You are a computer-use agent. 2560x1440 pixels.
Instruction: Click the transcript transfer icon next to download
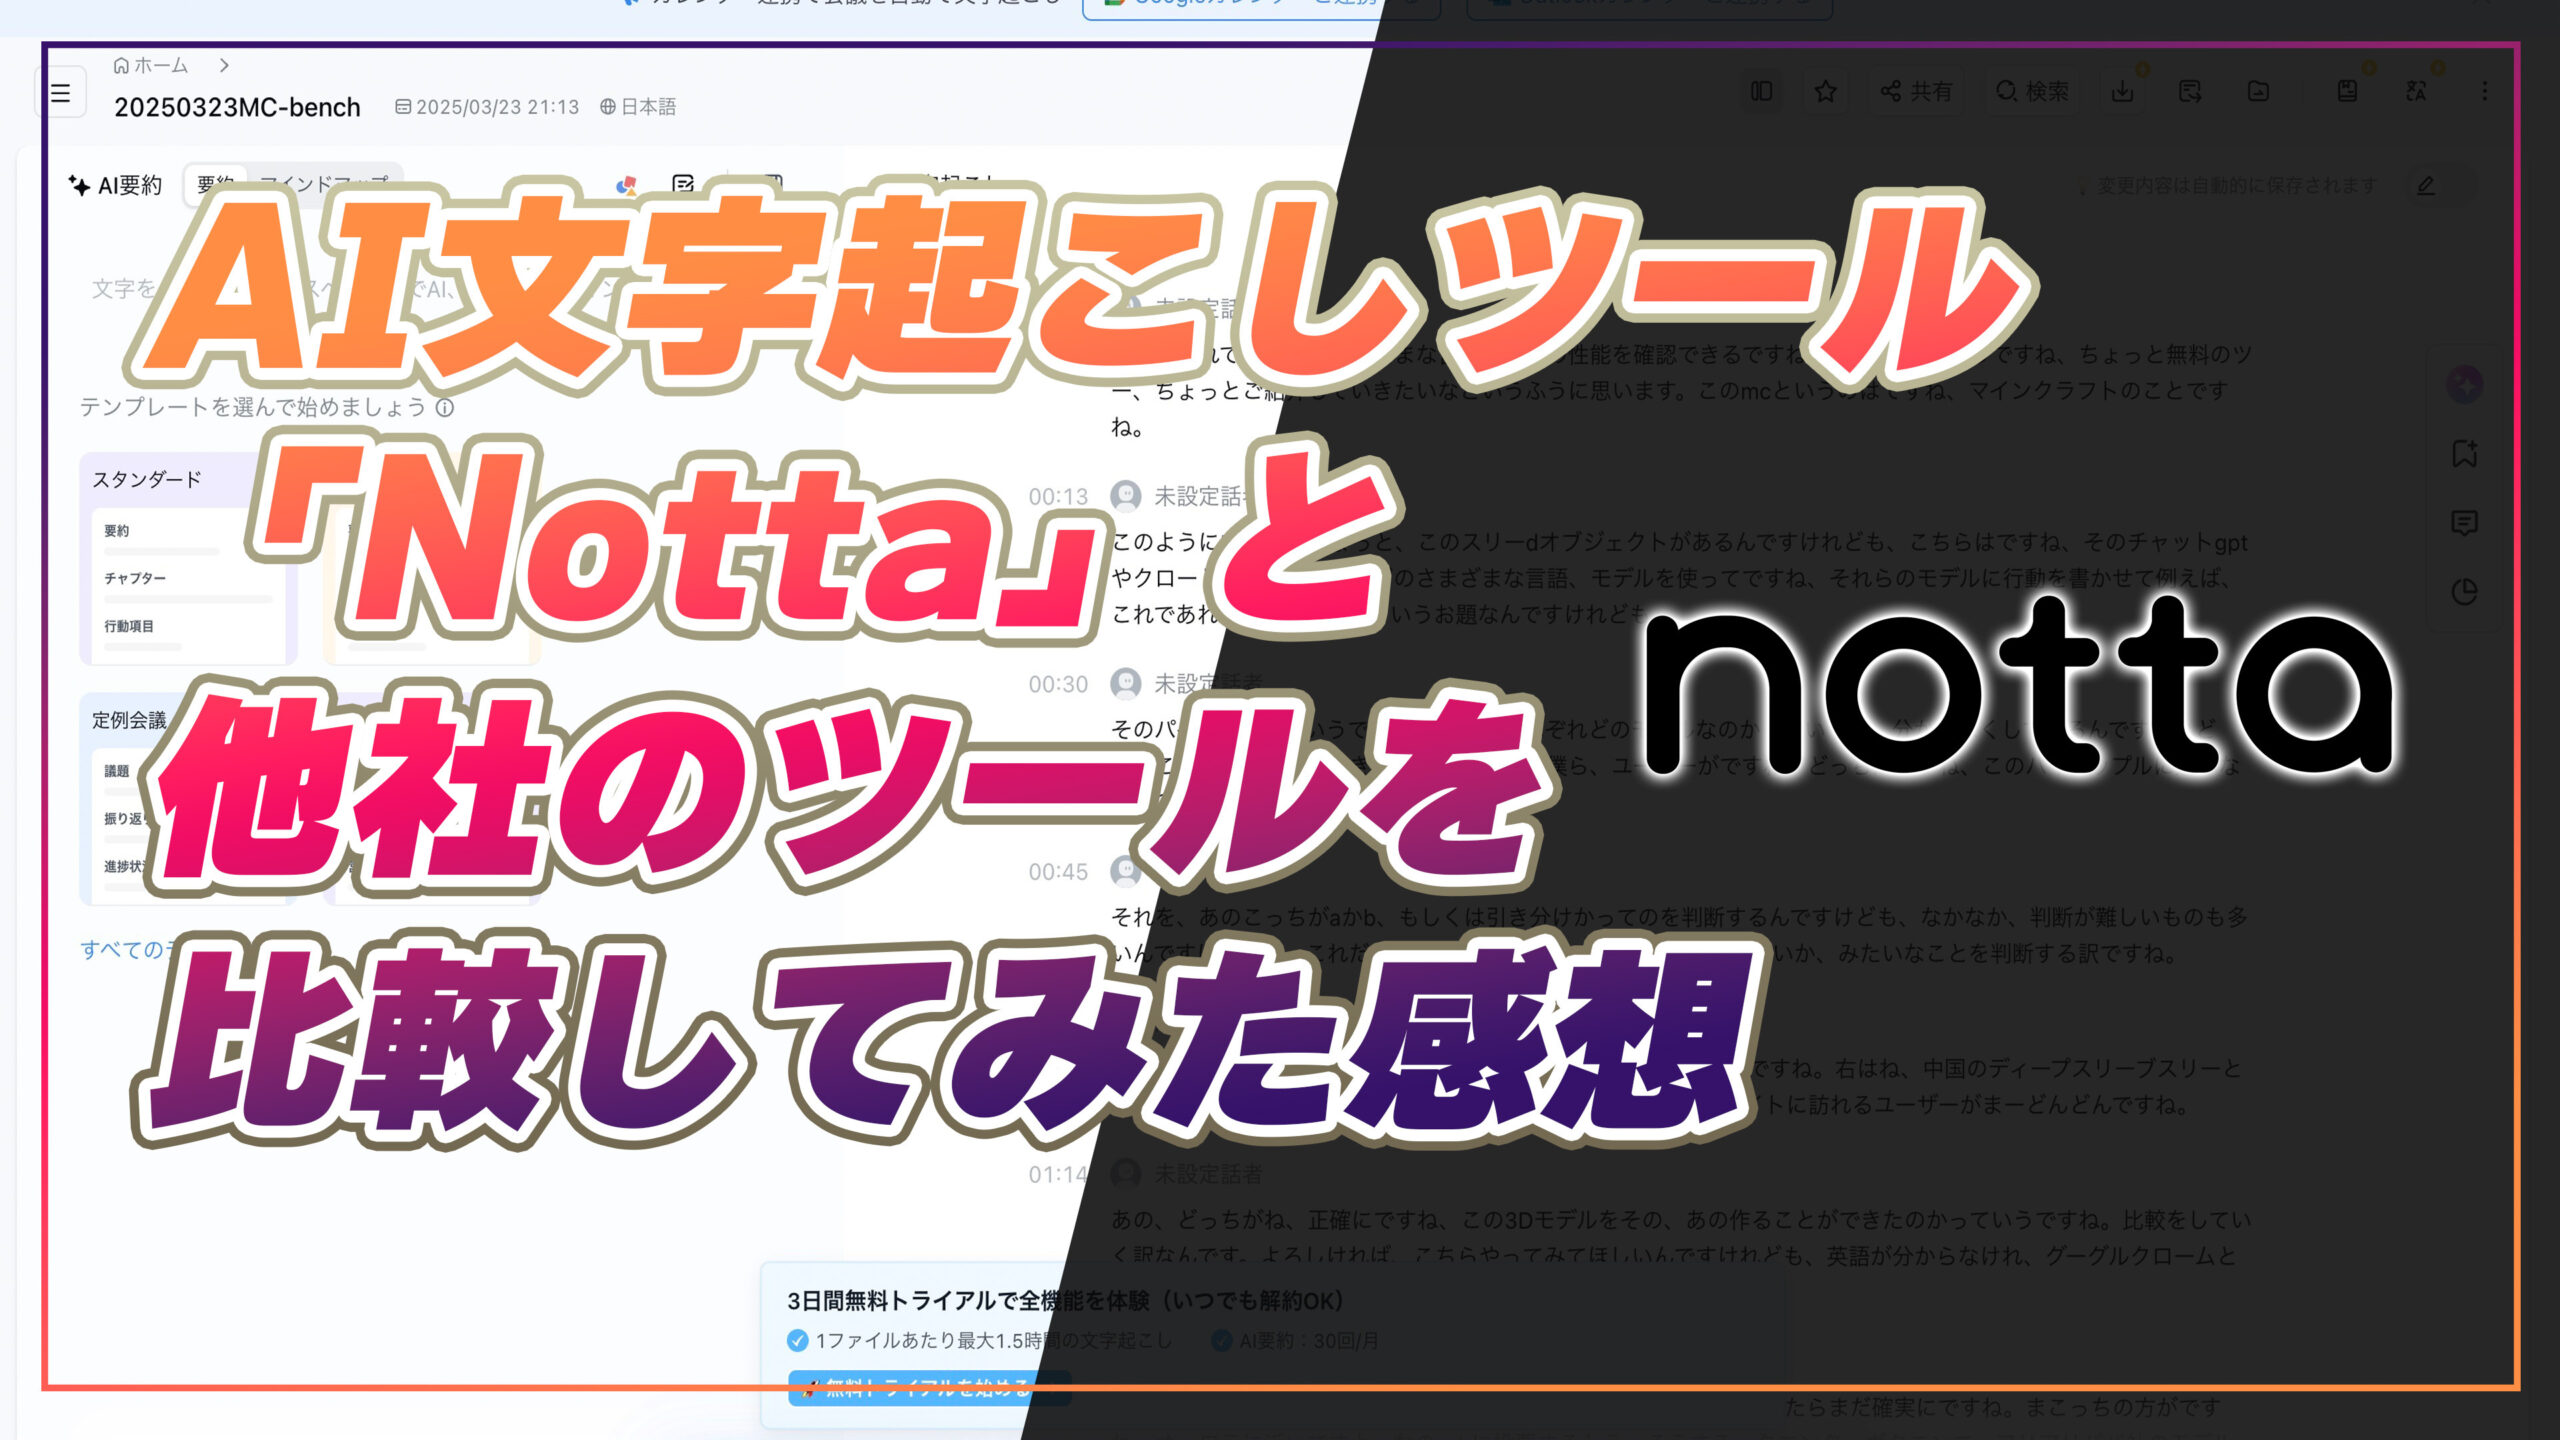(x=2190, y=92)
